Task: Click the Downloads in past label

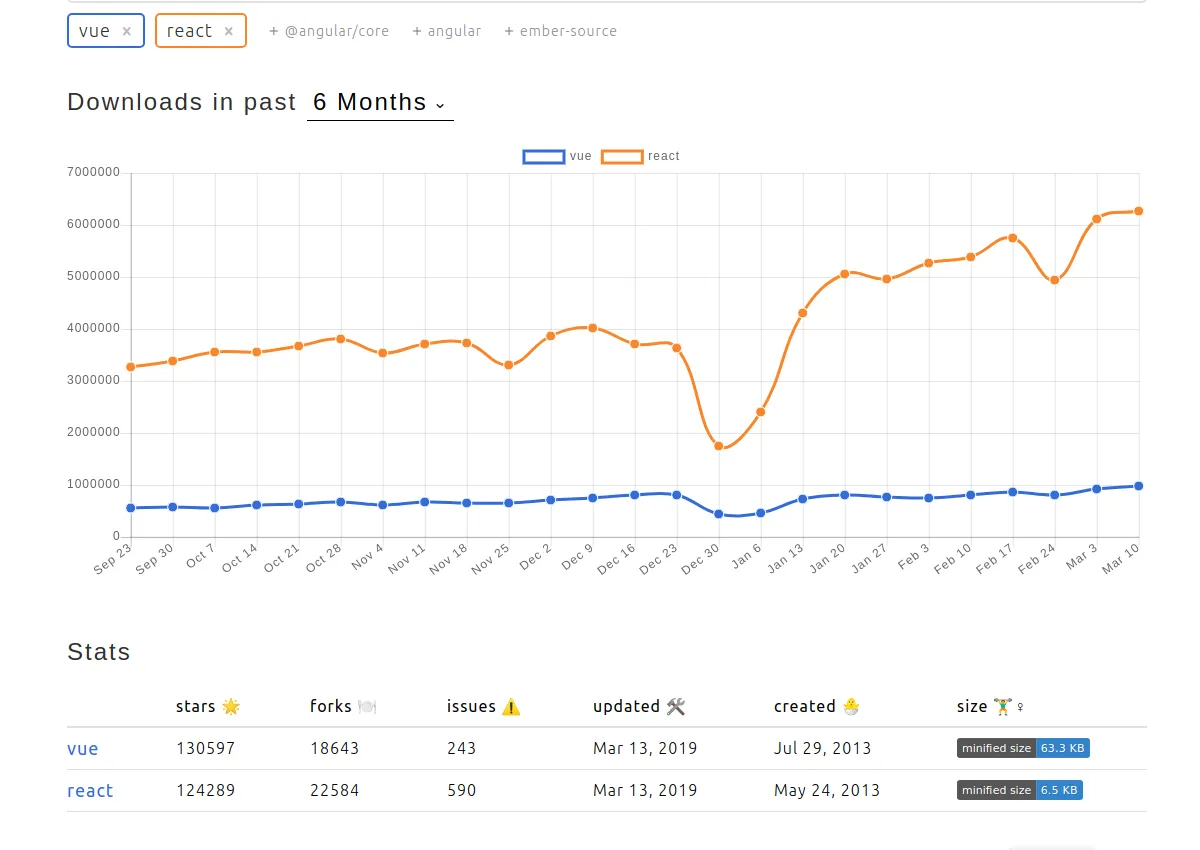Action: coord(182,102)
